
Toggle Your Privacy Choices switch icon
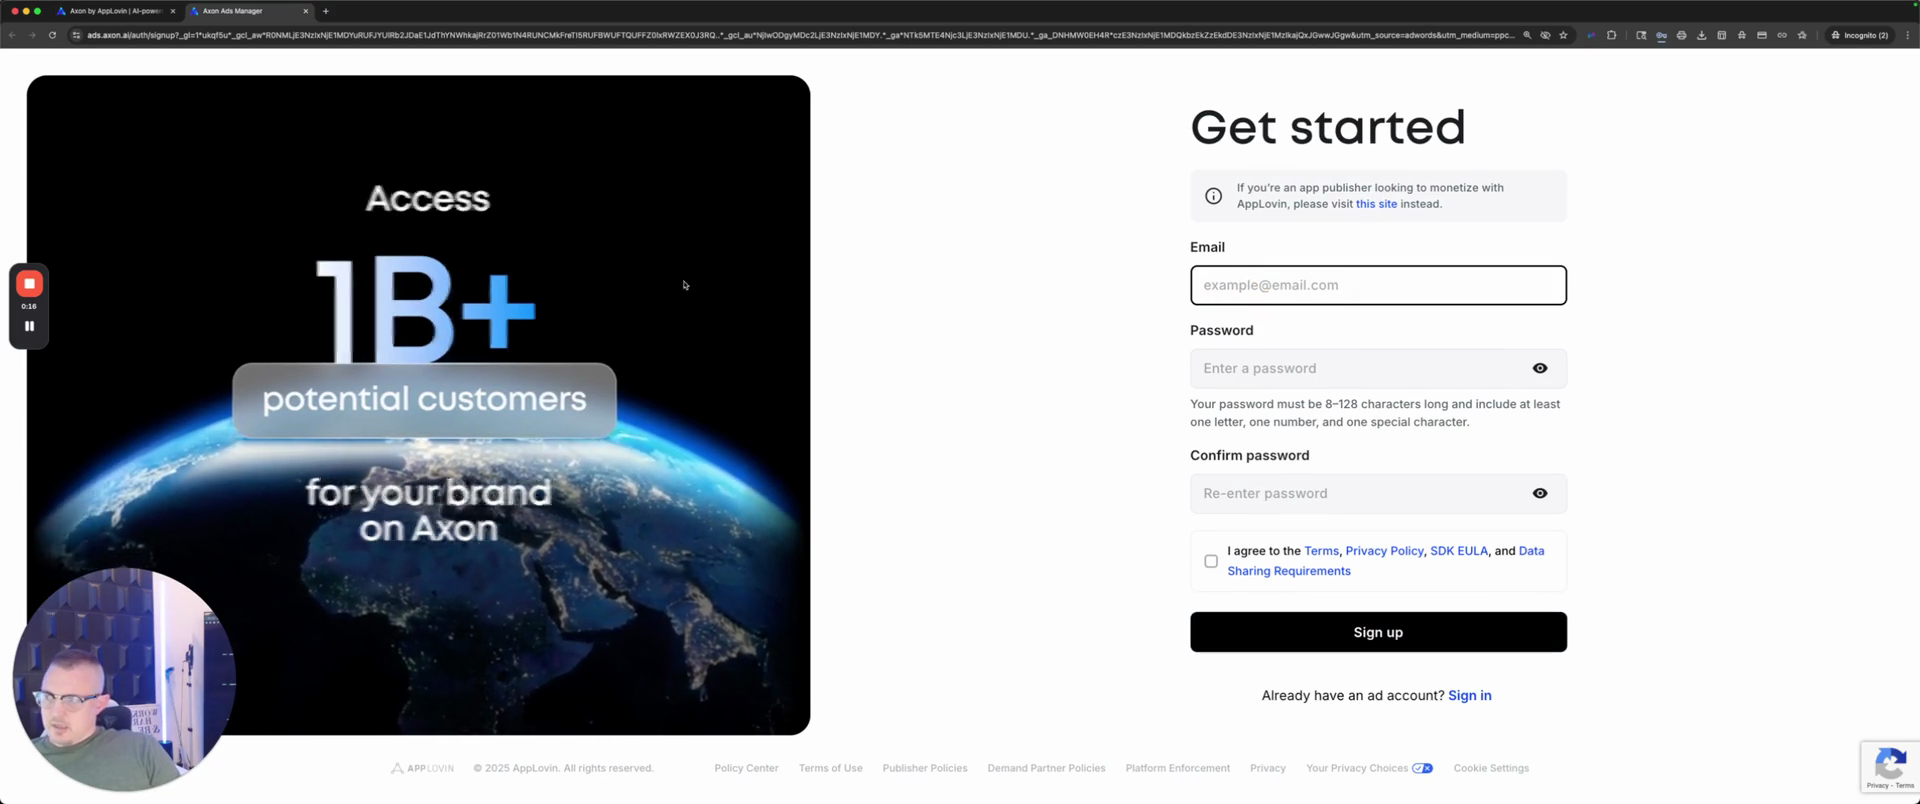1422,768
